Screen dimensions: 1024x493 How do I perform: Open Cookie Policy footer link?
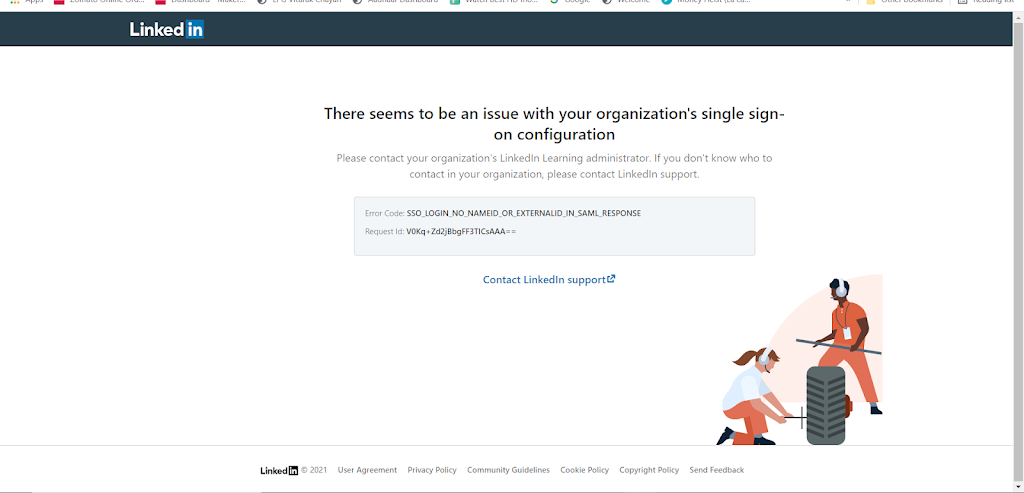(x=584, y=470)
